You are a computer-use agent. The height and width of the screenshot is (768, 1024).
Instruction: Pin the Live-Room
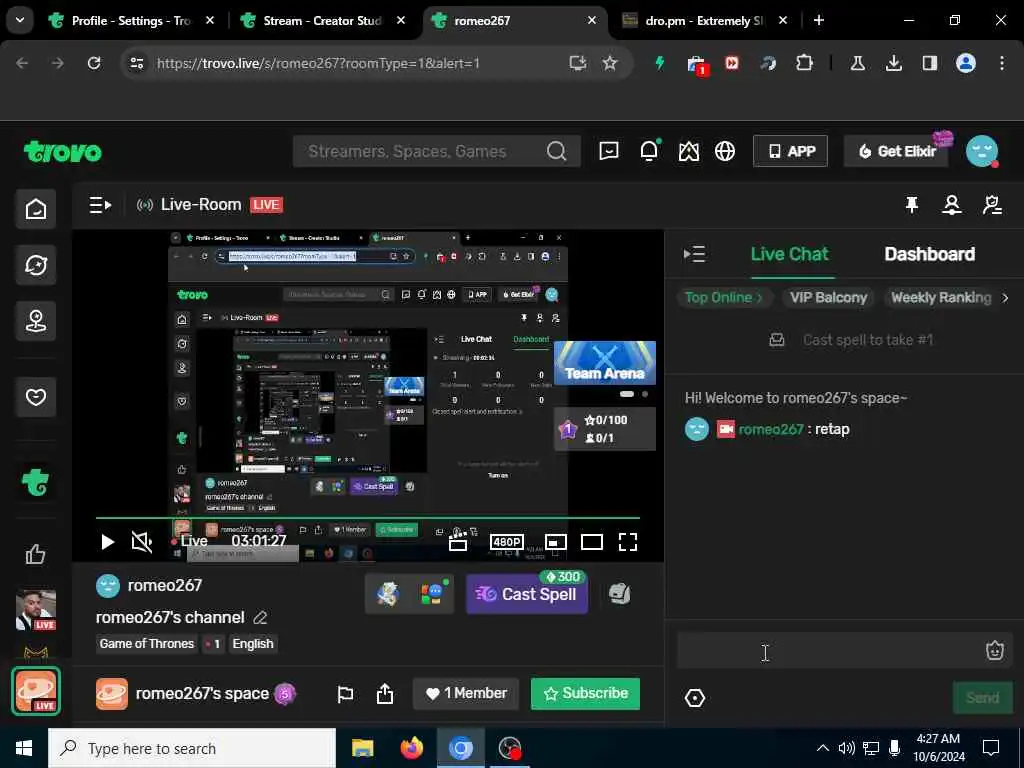point(912,205)
